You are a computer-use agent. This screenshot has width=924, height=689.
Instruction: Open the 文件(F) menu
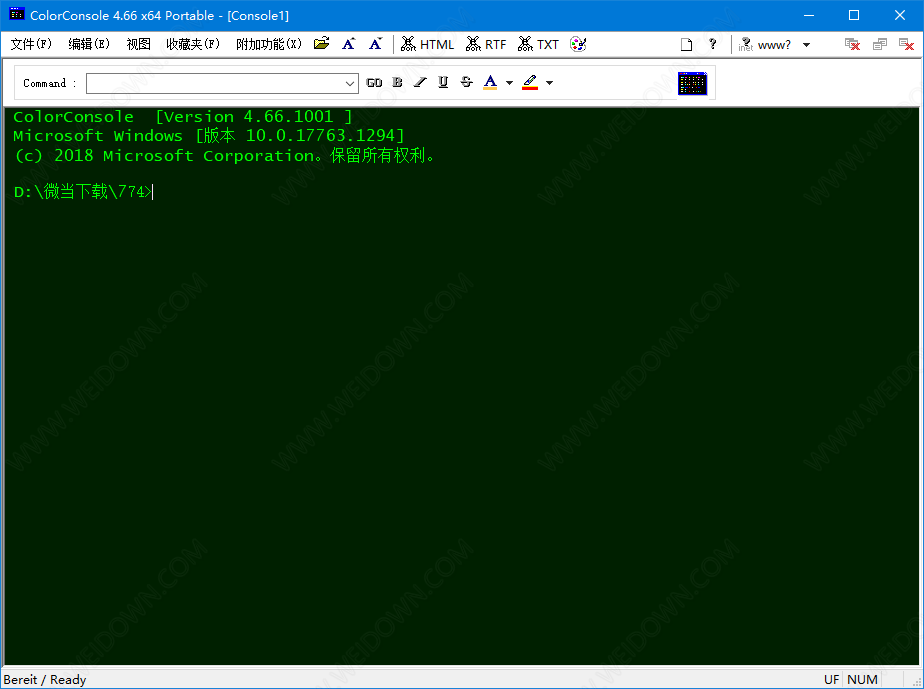(x=31, y=44)
